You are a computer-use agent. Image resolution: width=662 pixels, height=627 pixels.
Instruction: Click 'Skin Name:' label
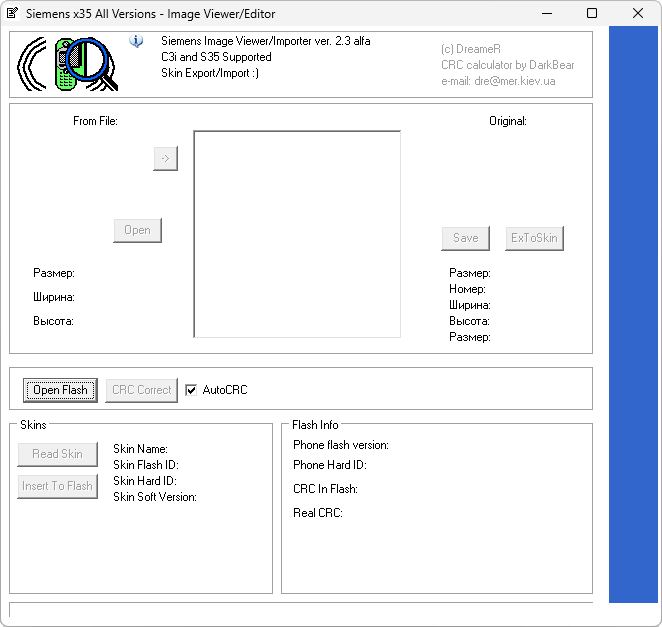(x=141, y=449)
